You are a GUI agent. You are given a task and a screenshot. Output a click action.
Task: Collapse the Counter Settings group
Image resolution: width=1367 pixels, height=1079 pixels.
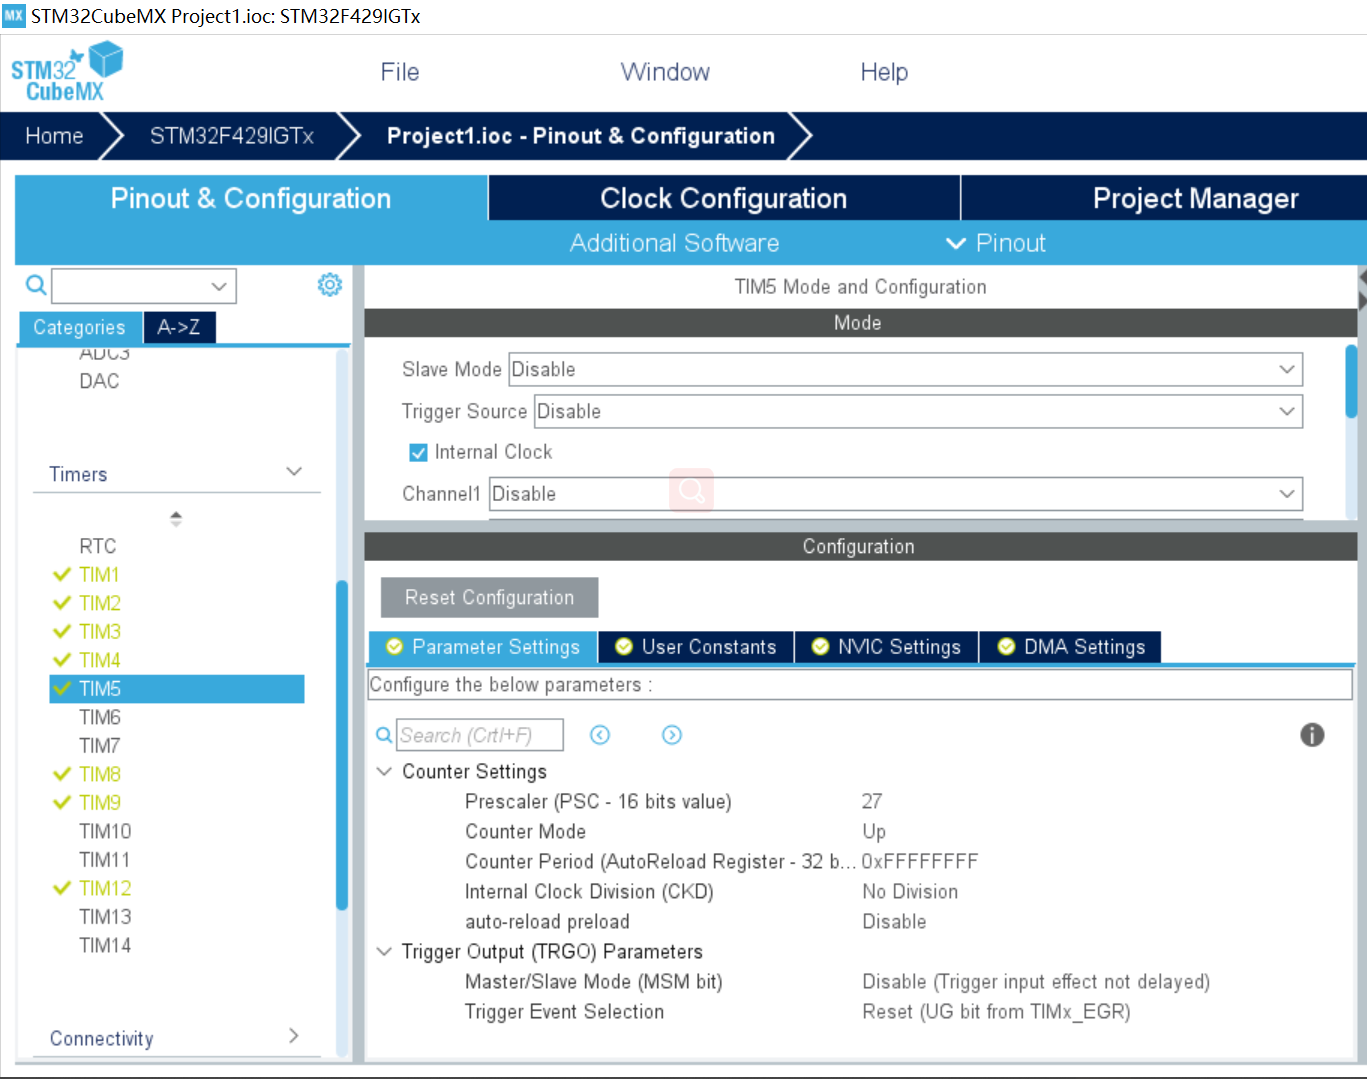click(x=384, y=771)
